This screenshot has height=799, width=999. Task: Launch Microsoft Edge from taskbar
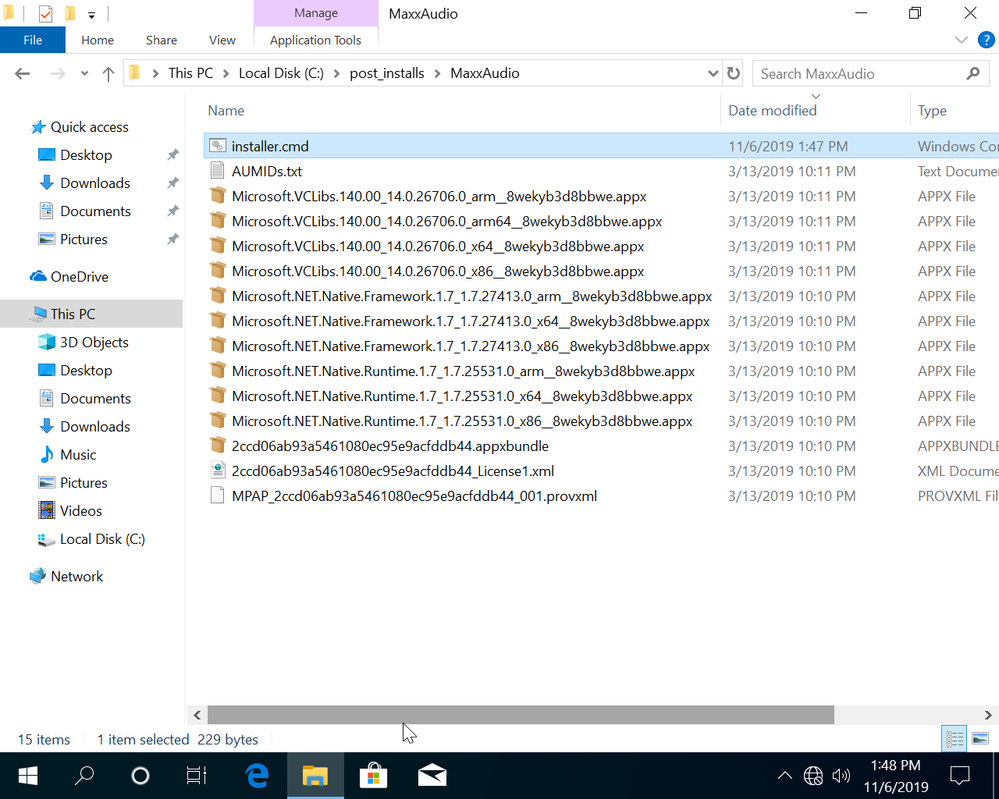pyautogui.click(x=257, y=775)
